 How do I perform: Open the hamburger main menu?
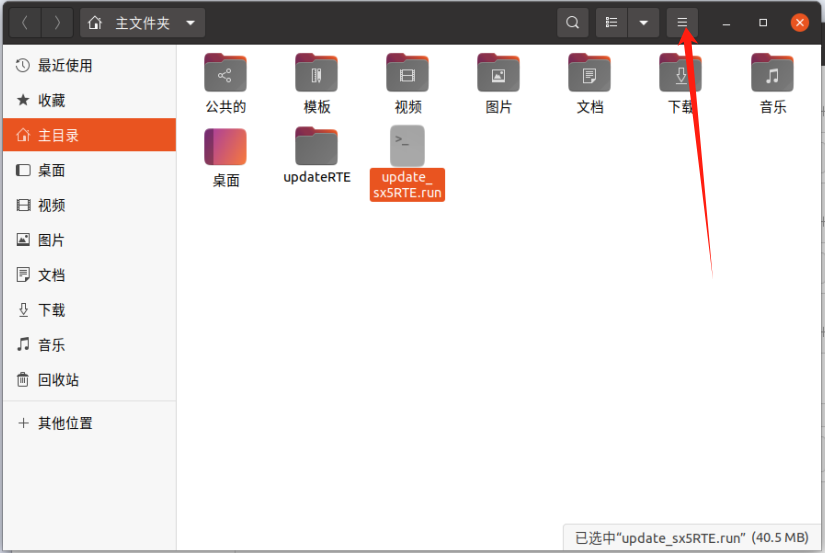click(682, 23)
